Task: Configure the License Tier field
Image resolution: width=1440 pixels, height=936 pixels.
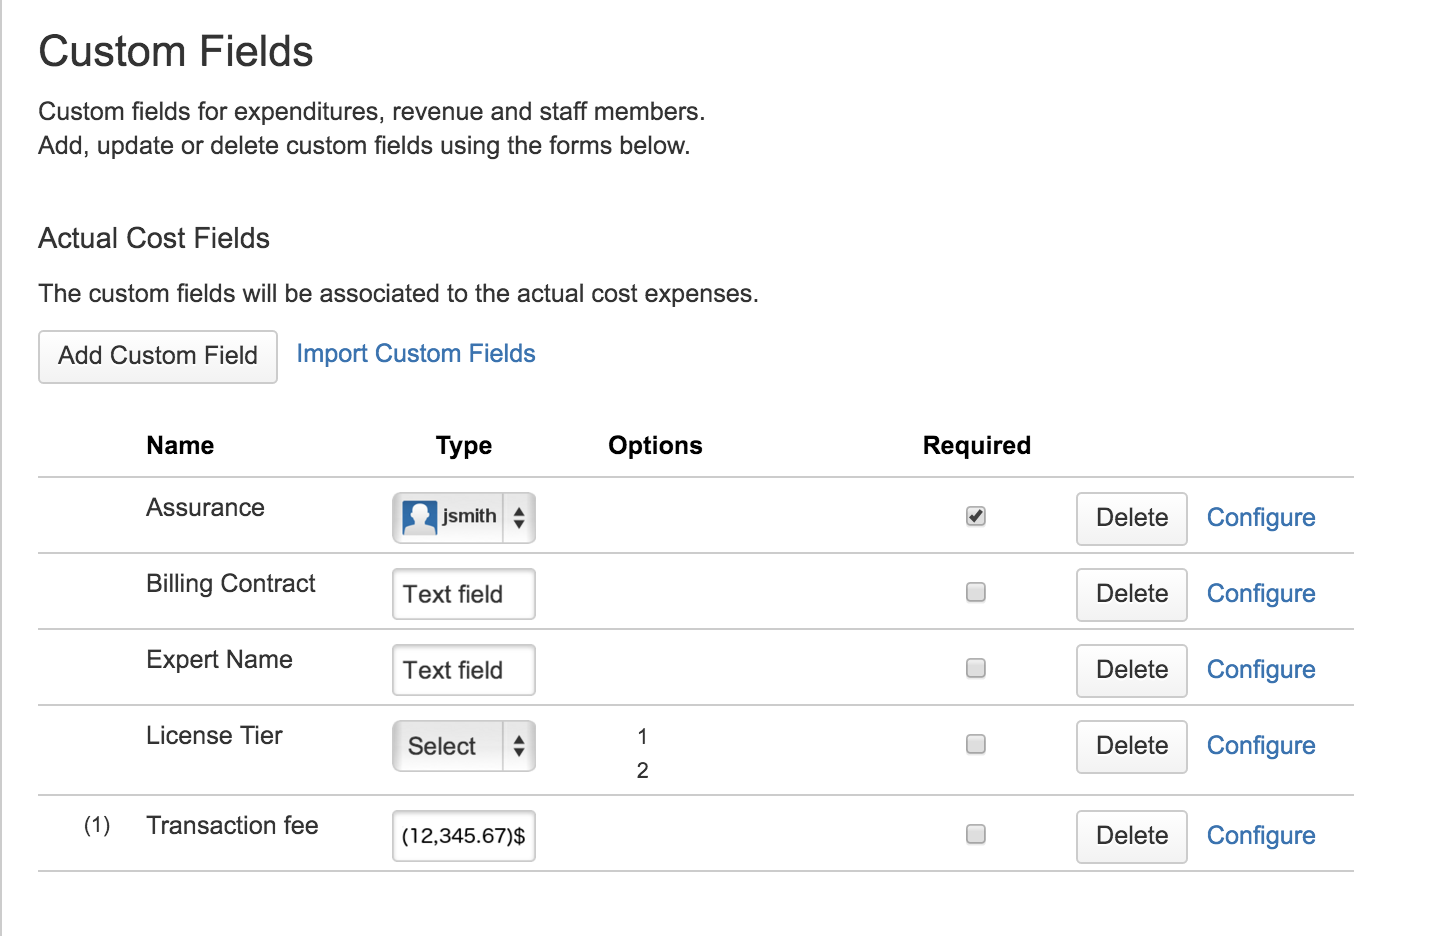Action: point(1260,746)
